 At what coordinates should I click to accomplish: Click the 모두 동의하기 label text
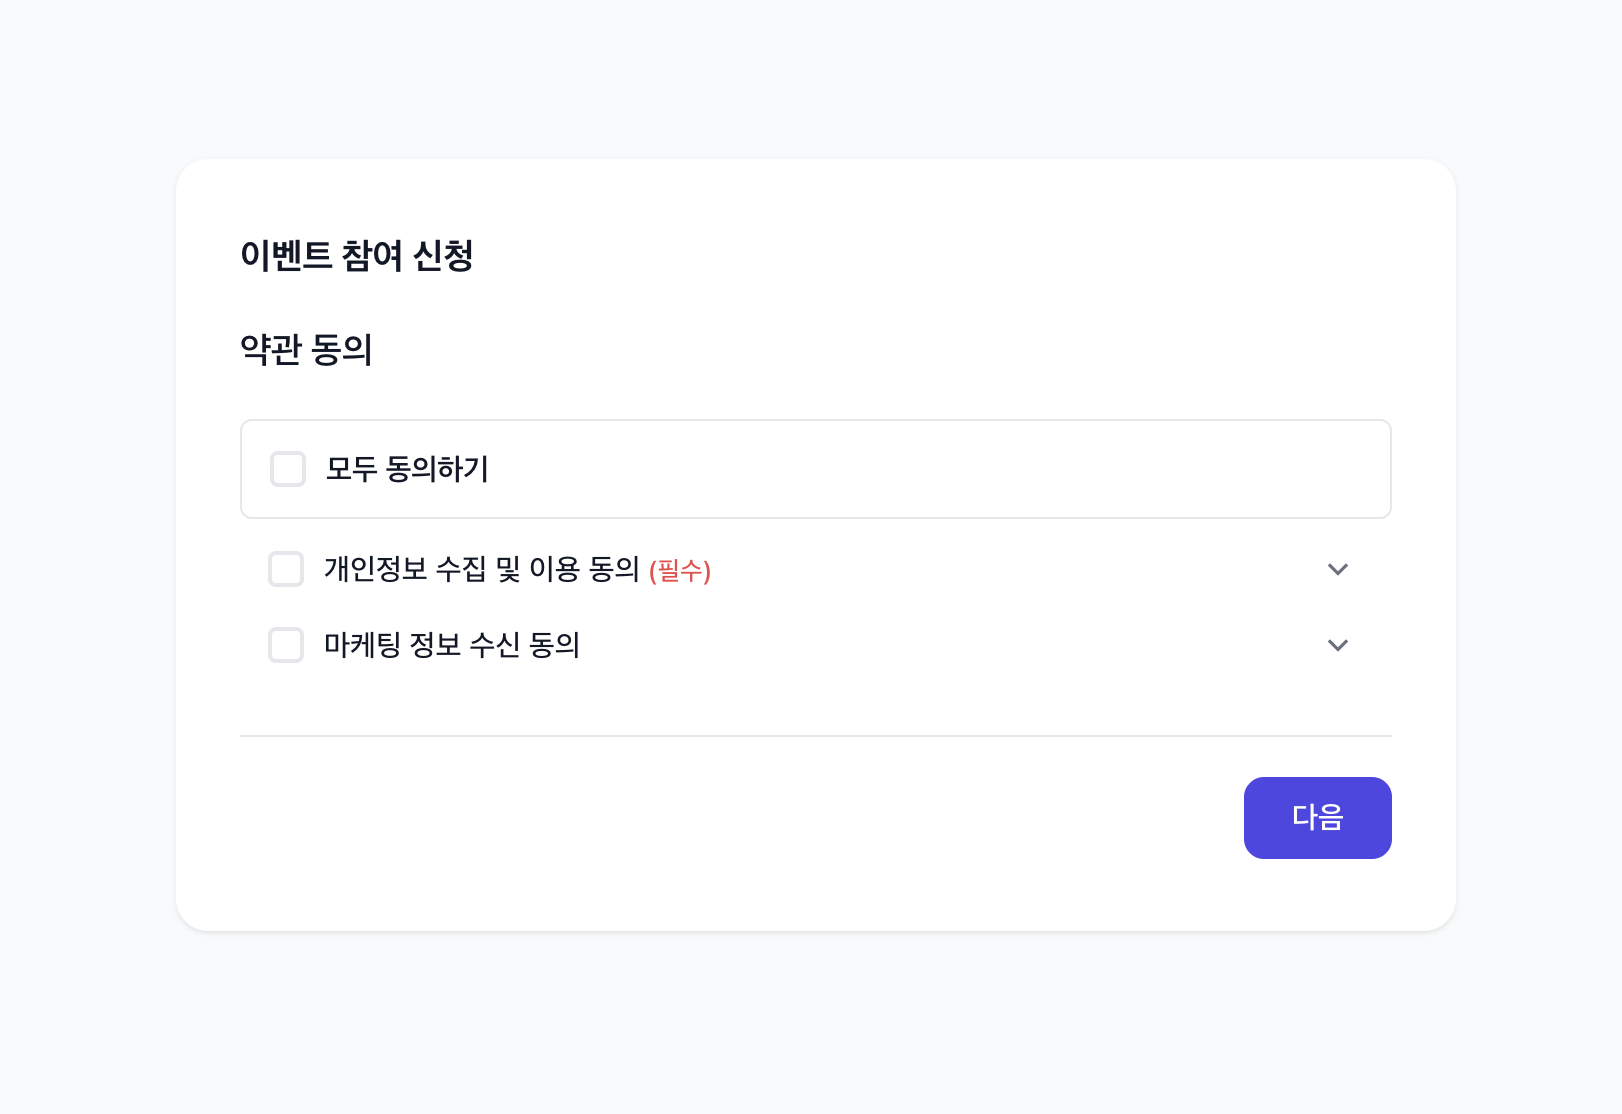[x=407, y=469]
